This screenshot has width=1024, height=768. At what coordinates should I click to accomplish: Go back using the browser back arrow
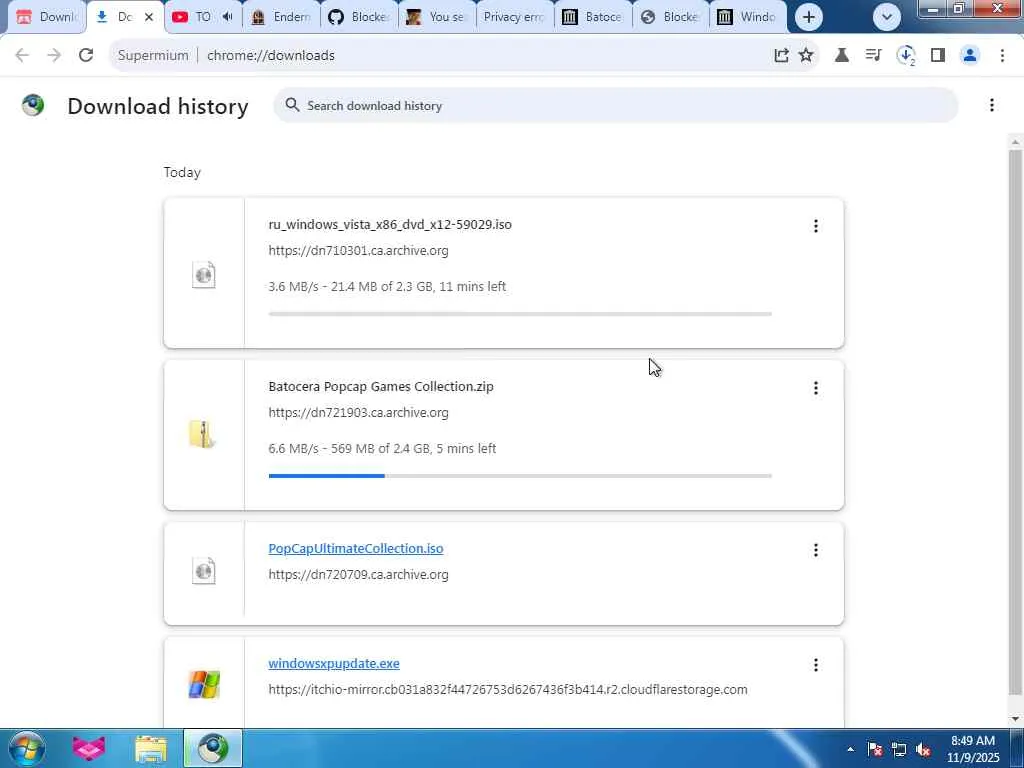(22, 56)
